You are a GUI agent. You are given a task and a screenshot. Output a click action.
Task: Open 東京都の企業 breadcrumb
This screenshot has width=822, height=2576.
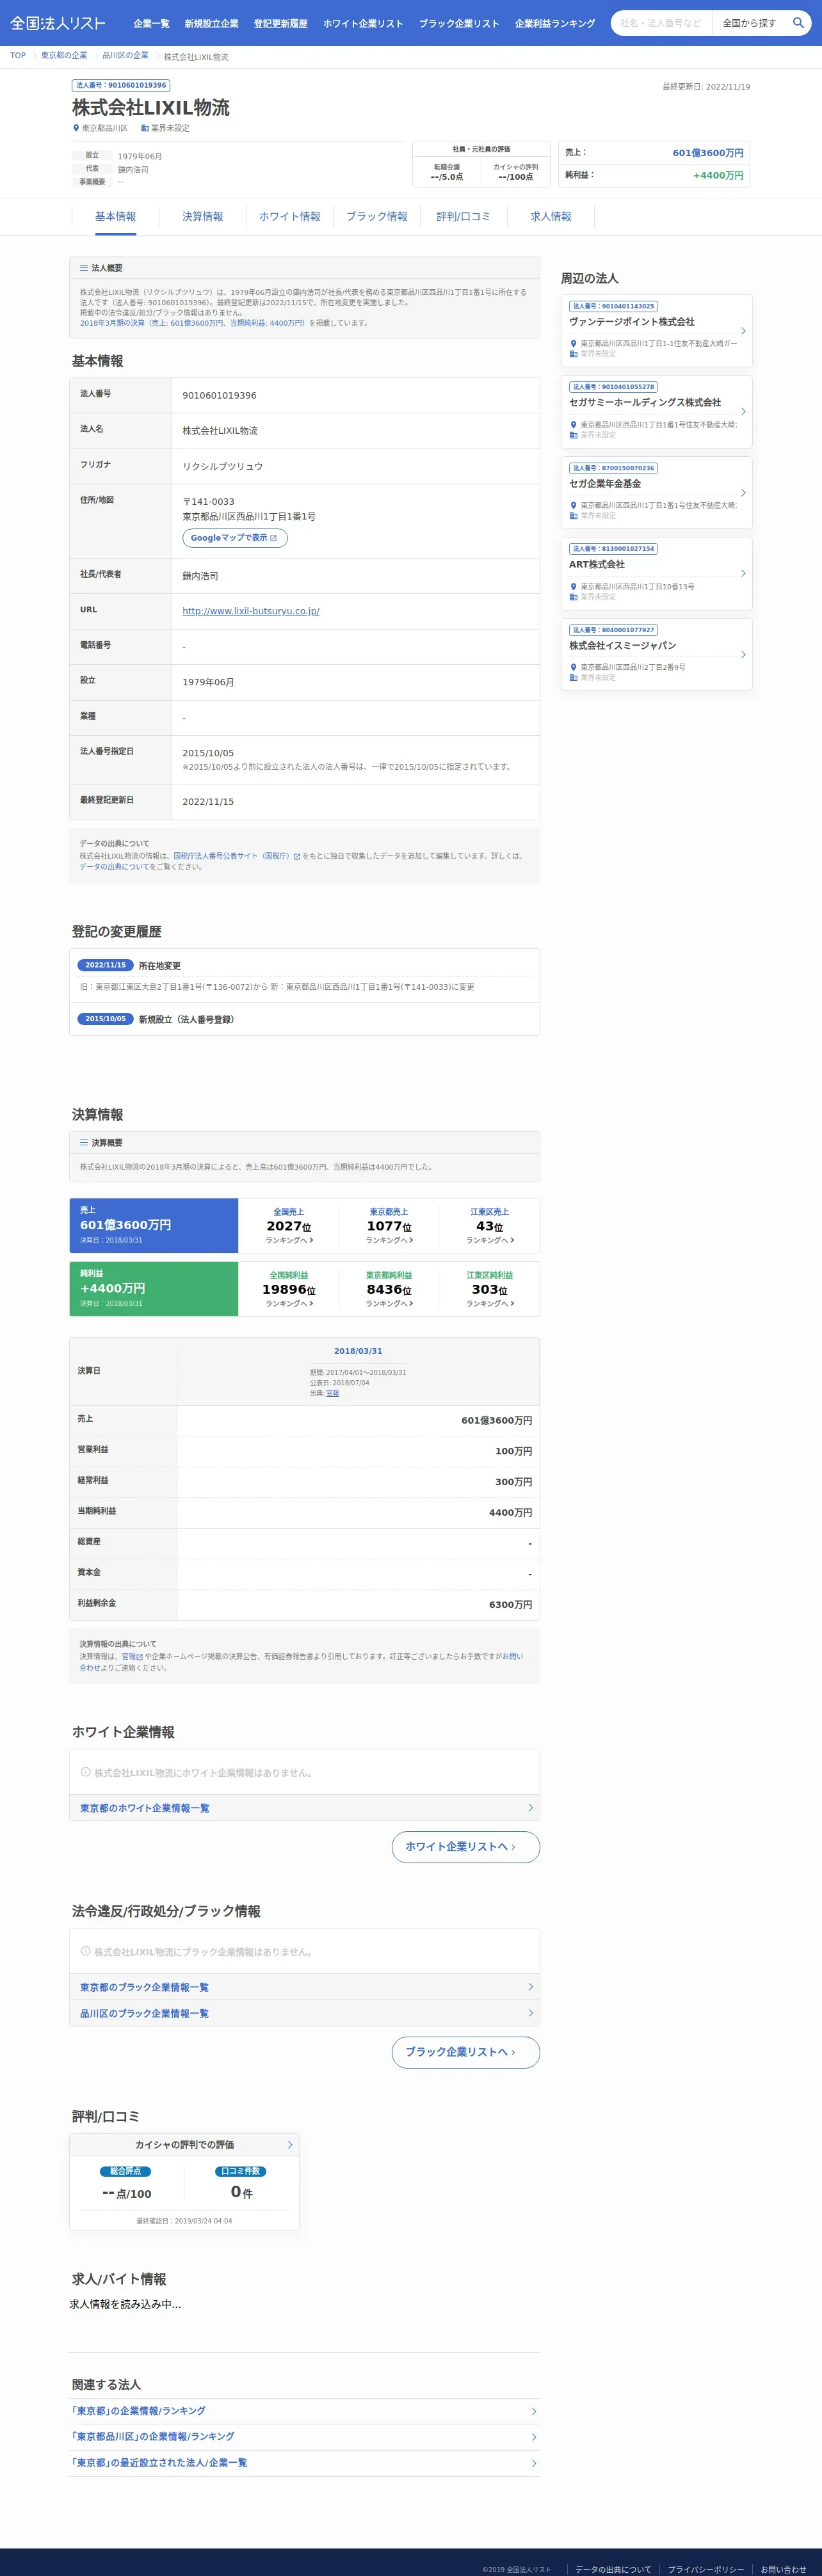tap(64, 56)
